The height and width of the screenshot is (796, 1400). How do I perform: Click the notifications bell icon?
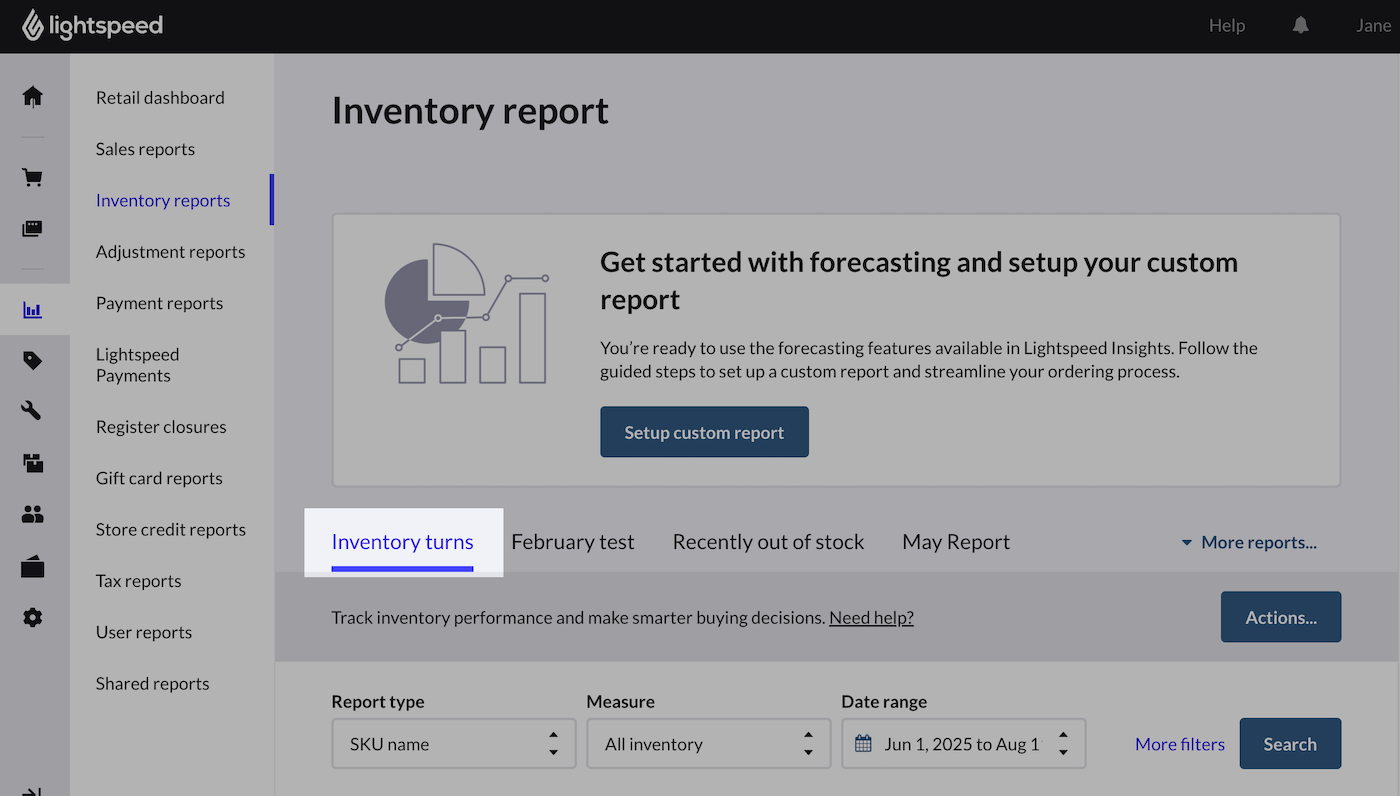point(1300,25)
